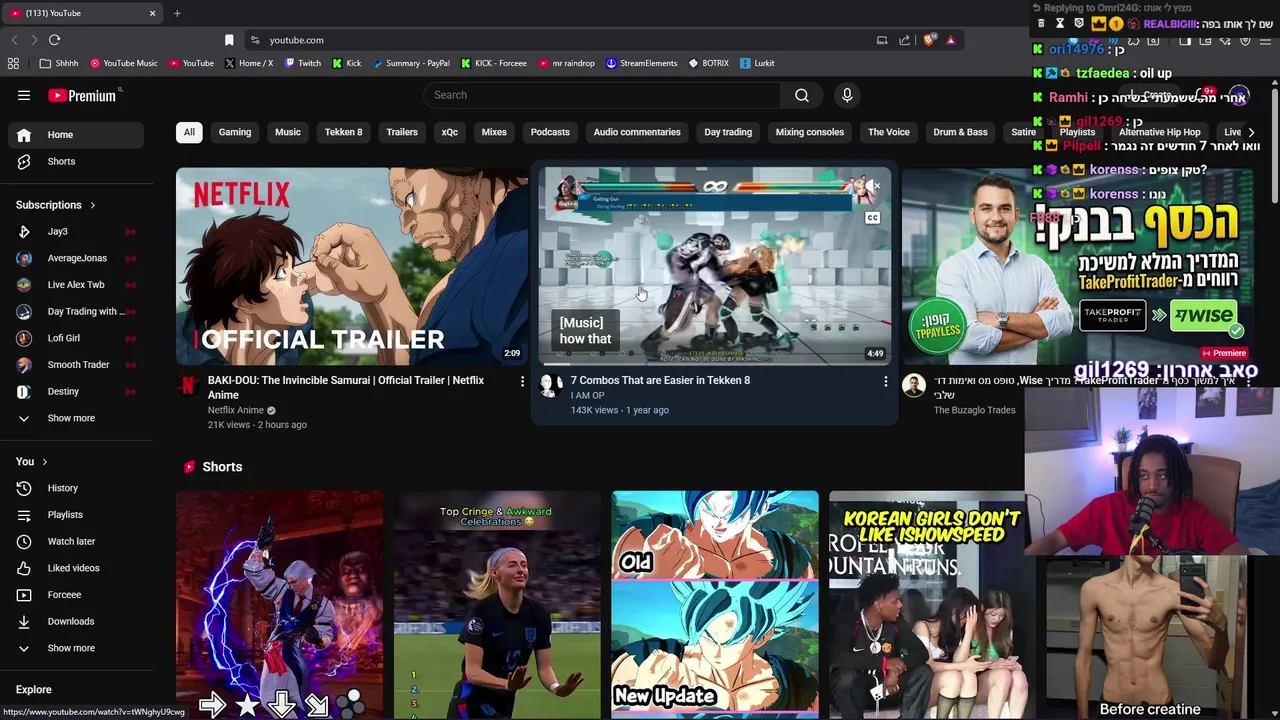Open the Destiny subscription channel

[x=76, y=391]
